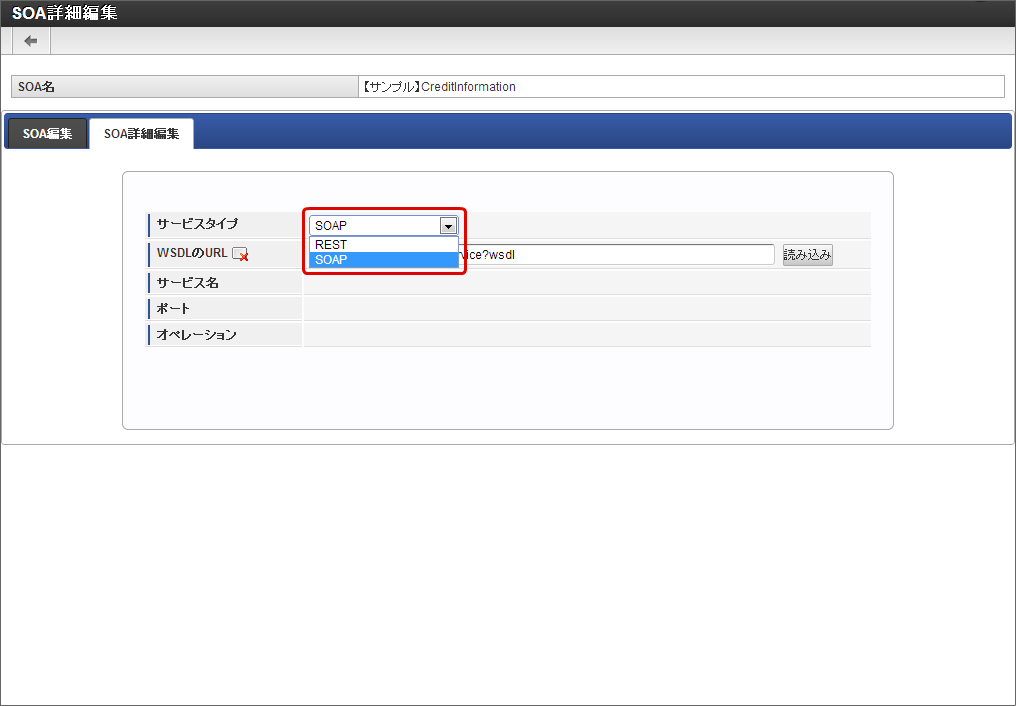The height and width of the screenshot is (706, 1016).
Task: Click the SOA詳細編集 page title
Action: point(65,13)
